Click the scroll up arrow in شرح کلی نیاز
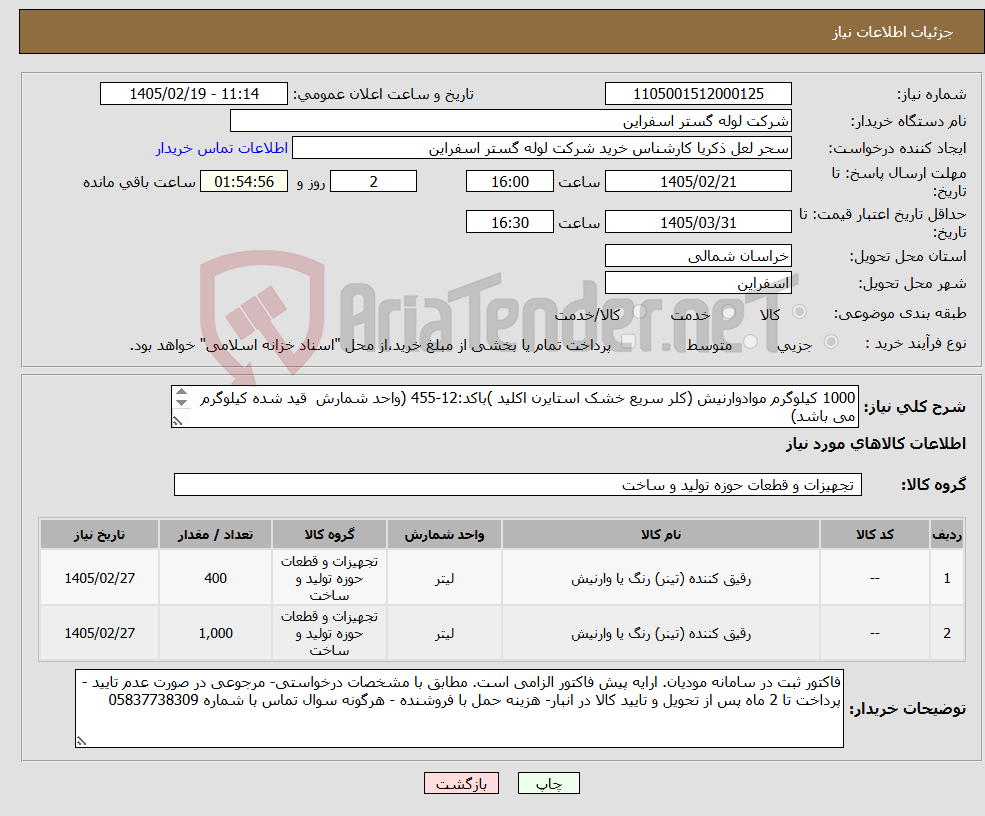The width and height of the screenshot is (985, 816). point(181,392)
